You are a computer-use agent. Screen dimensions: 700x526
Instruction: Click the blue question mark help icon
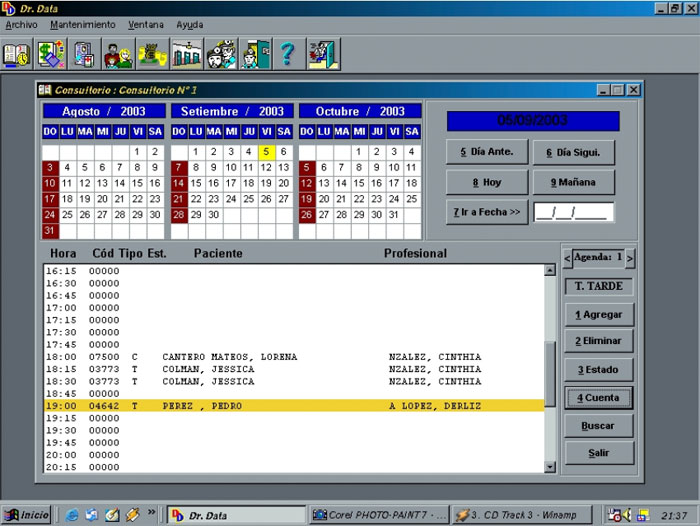click(288, 54)
